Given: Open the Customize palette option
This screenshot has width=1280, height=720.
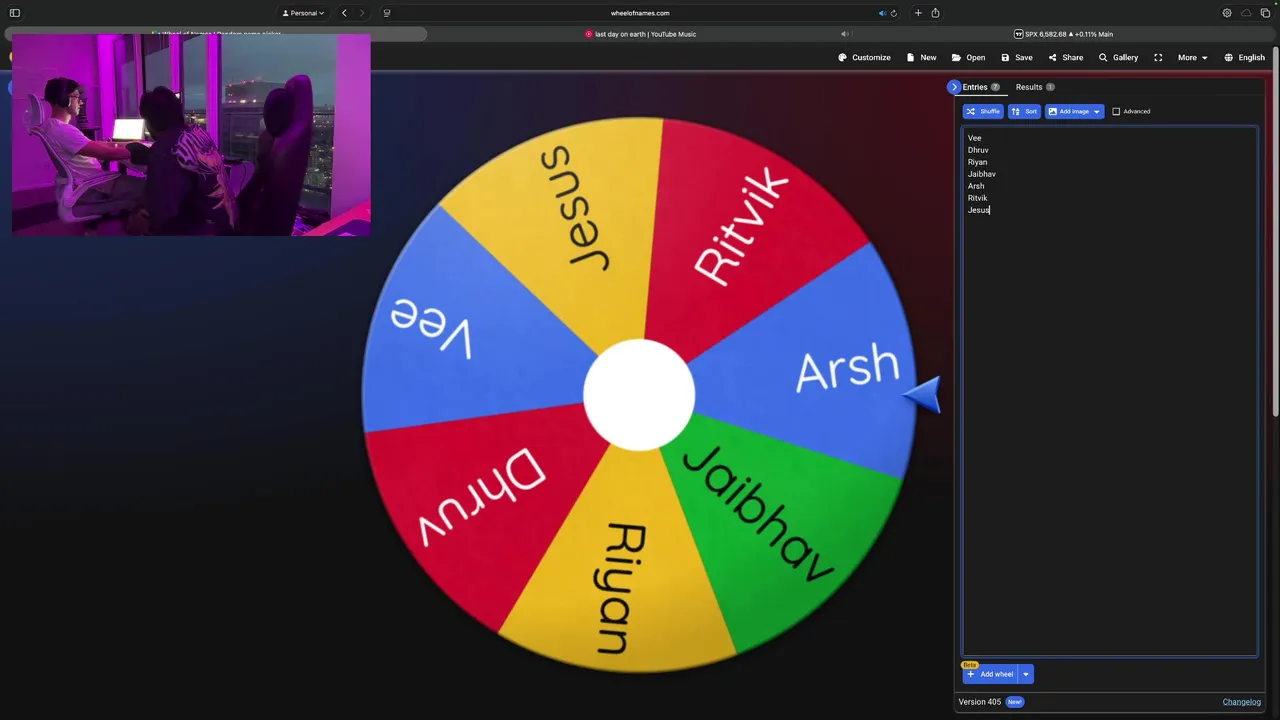Looking at the screenshot, I should point(864,58).
